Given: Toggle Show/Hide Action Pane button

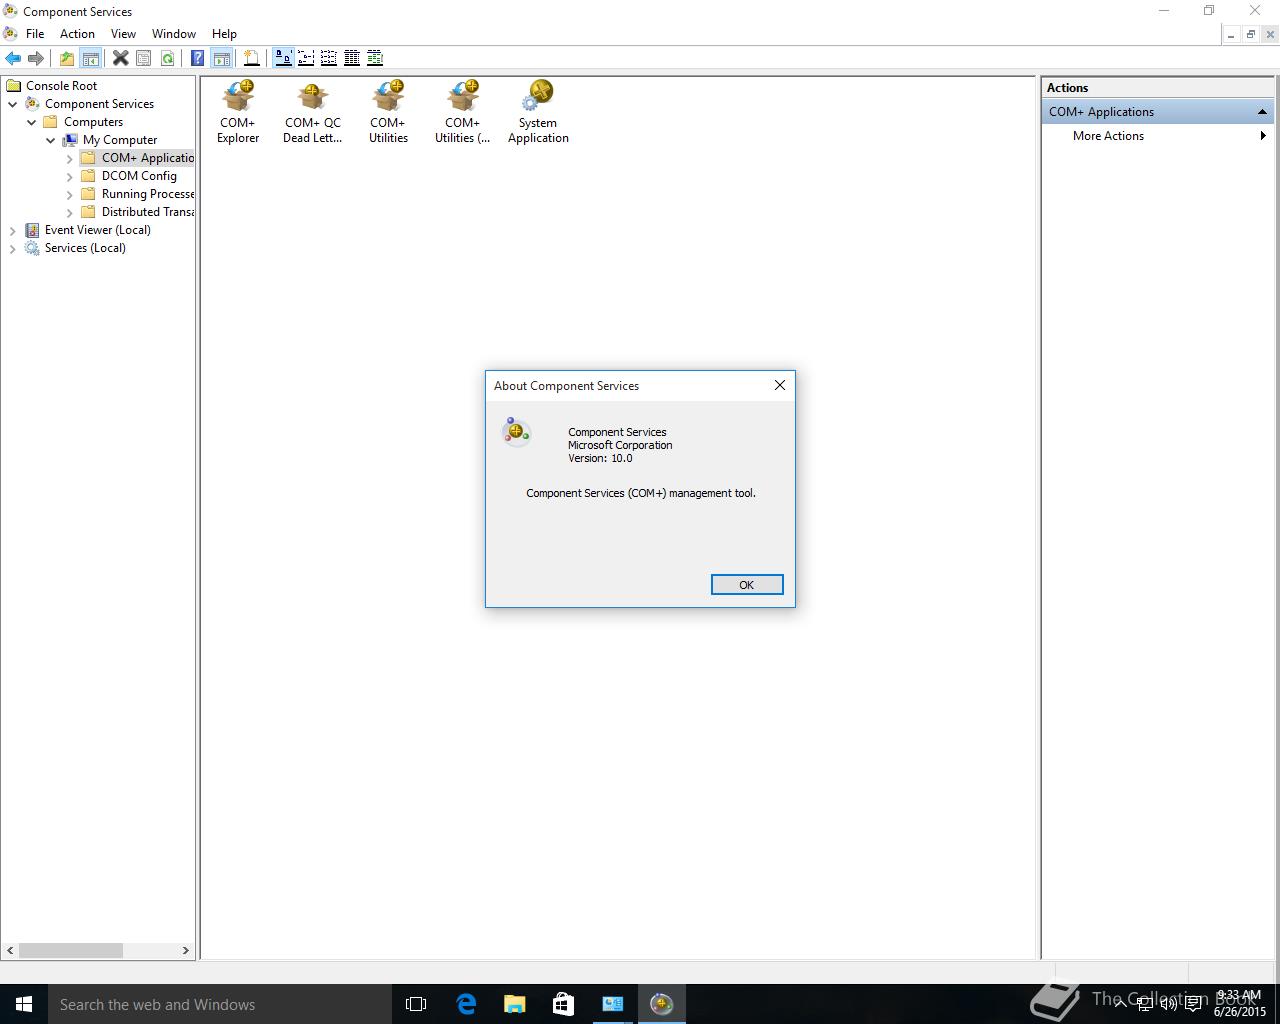Looking at the screenshot, I should pos(221,58).
